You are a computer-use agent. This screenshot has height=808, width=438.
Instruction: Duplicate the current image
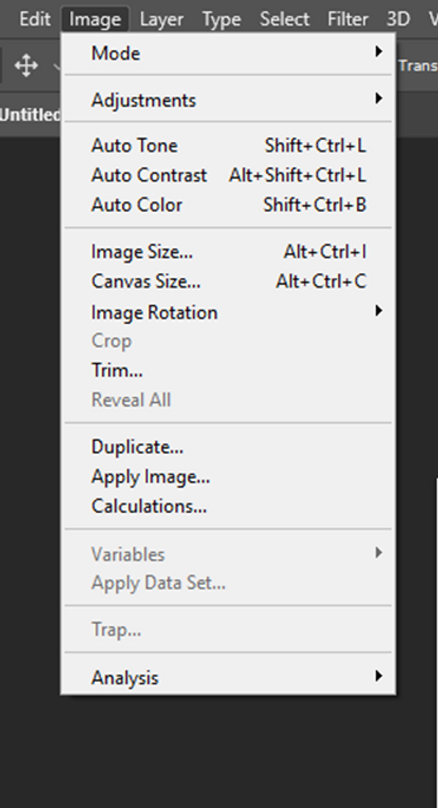pyautogui.click(x=228, y=447)
